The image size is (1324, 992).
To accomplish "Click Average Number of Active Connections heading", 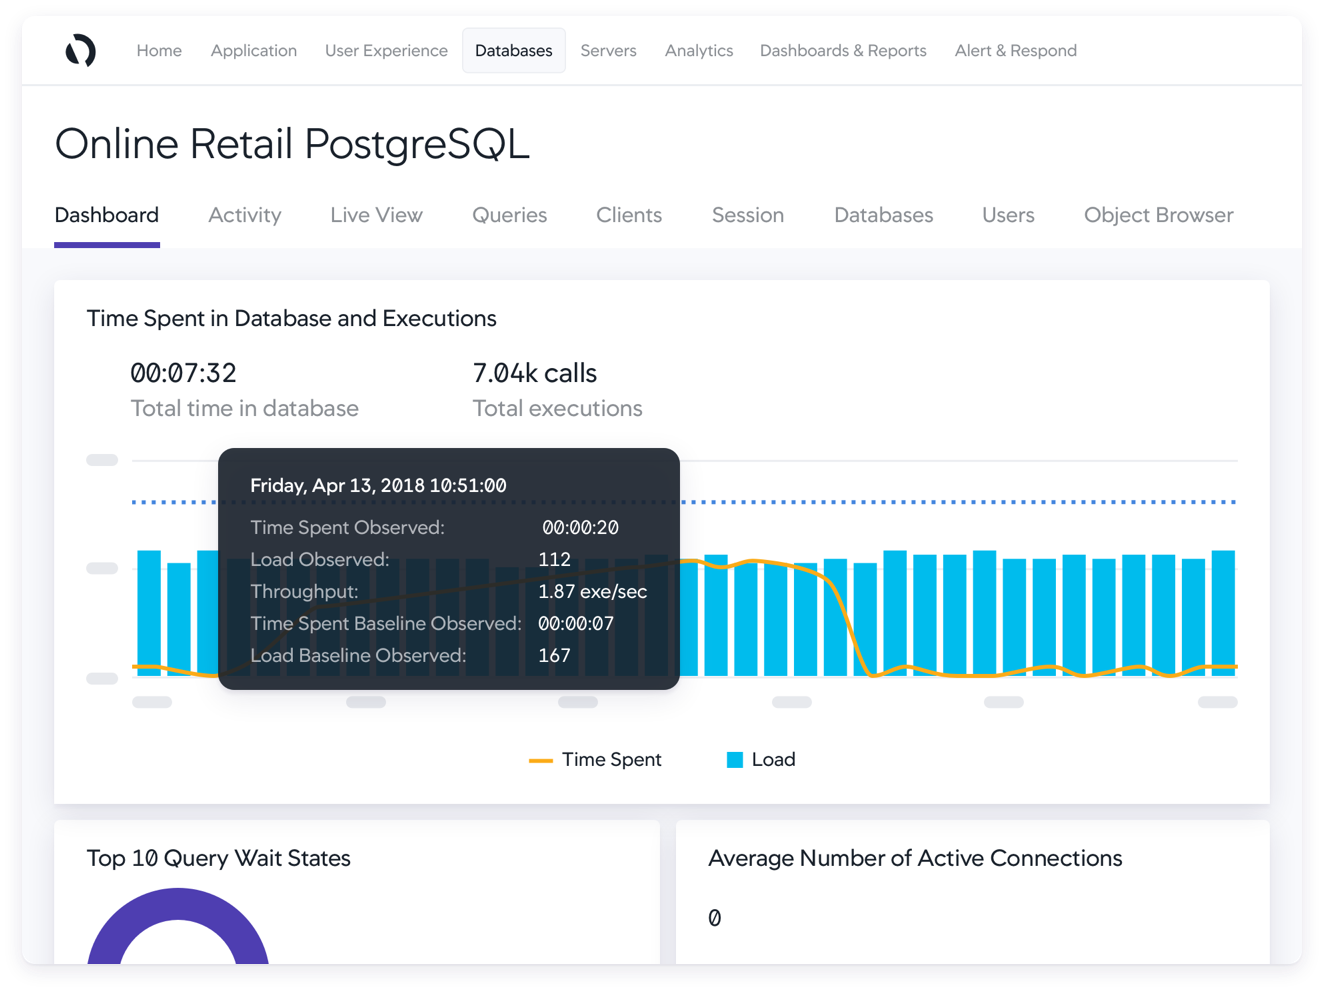I will click(915, 858).
